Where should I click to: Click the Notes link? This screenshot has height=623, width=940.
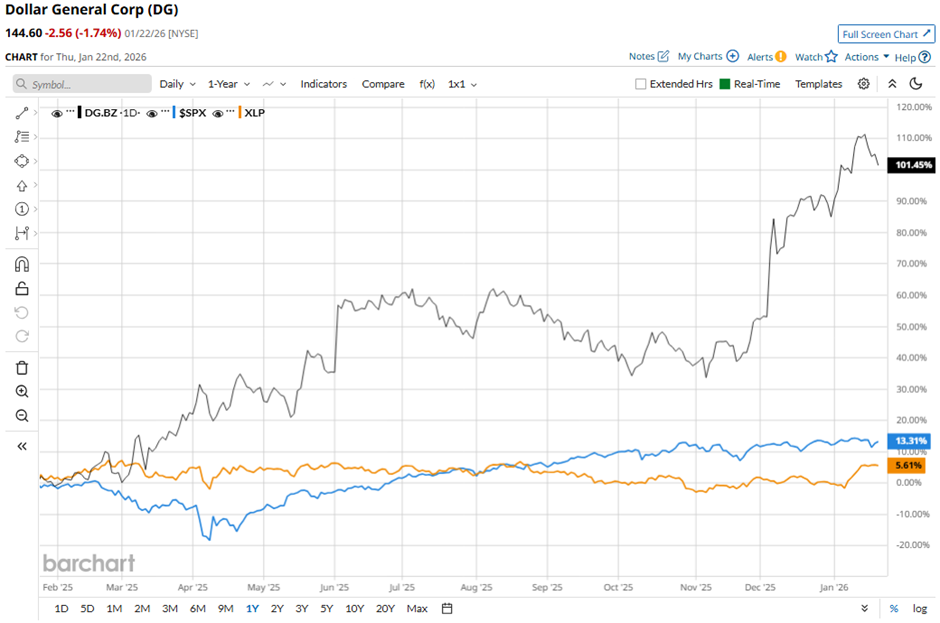click(641, 56)
